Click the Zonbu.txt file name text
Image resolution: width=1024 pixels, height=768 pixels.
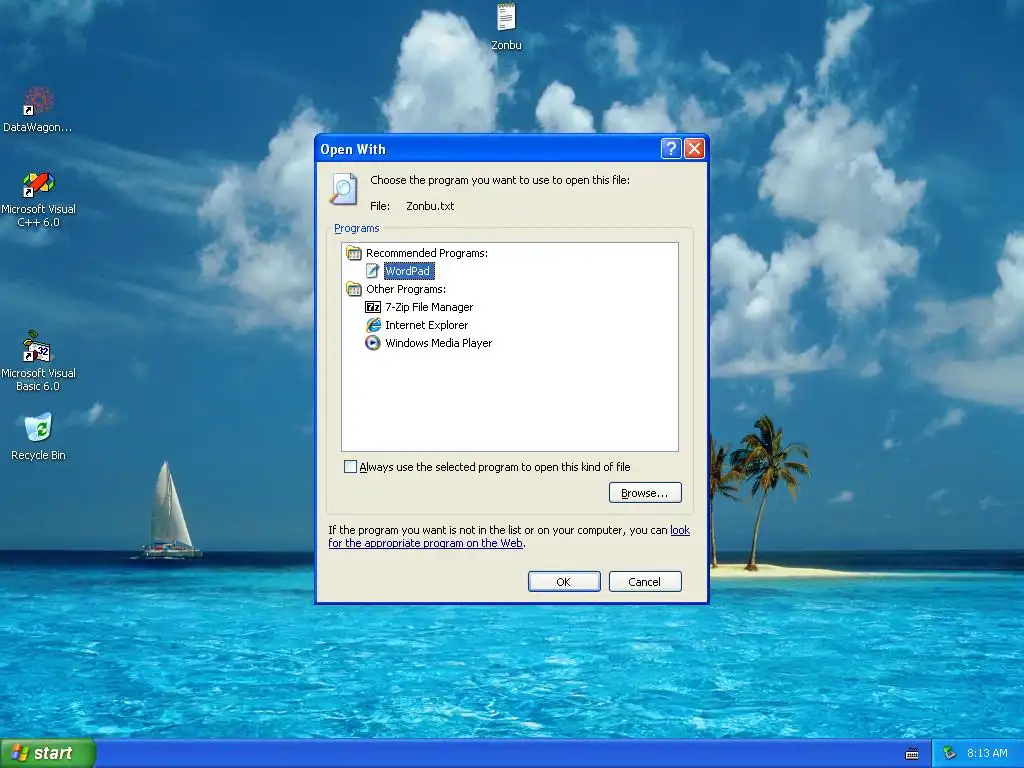[430, 206]
